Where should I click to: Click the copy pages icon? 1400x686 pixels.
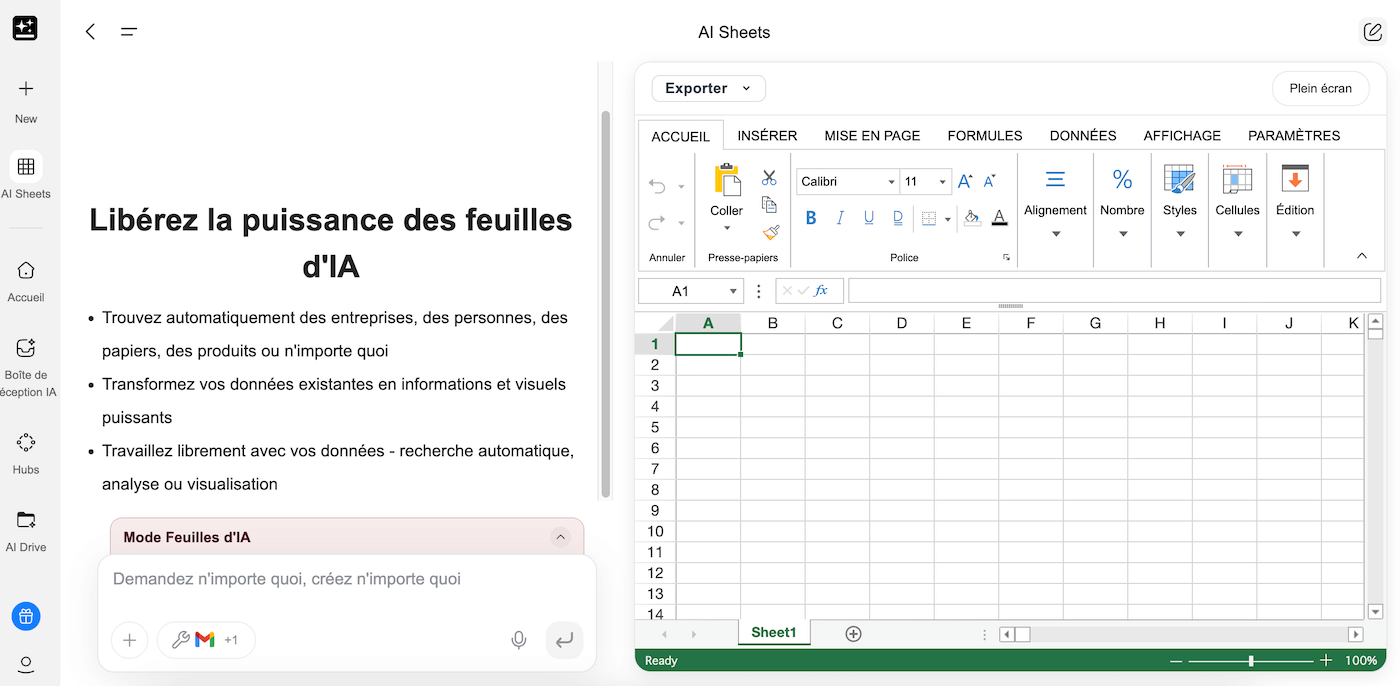point(769,204)
